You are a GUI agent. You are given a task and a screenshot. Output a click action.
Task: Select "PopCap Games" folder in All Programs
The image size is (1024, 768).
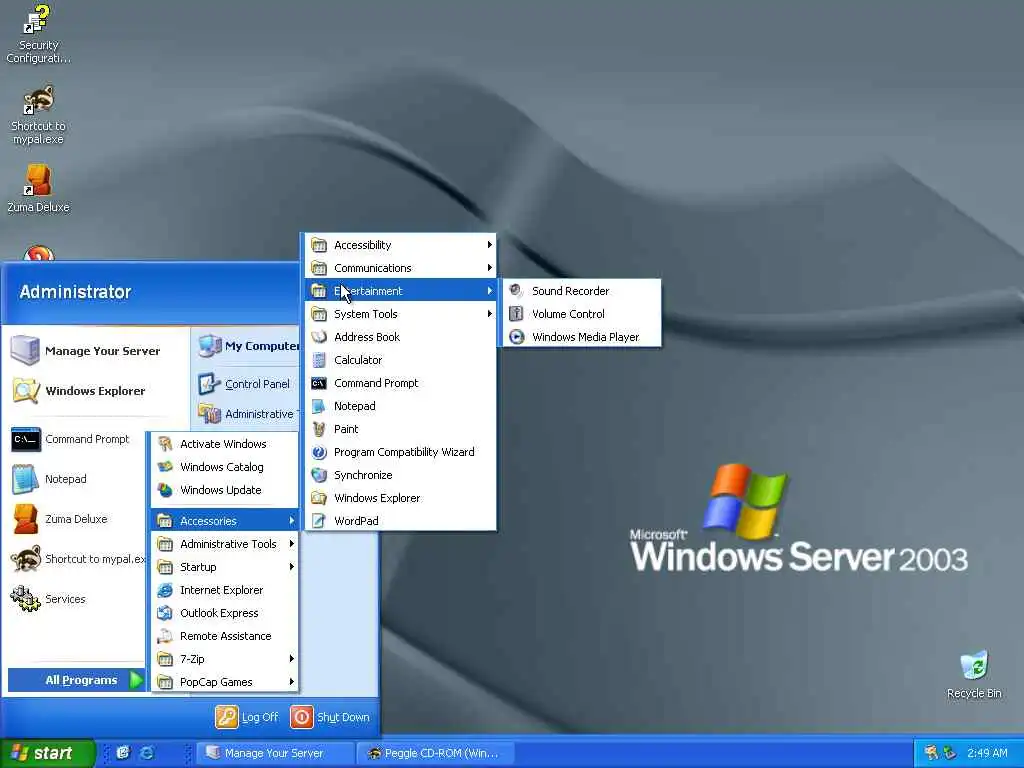pyautogui.click(x=224, y=682)
